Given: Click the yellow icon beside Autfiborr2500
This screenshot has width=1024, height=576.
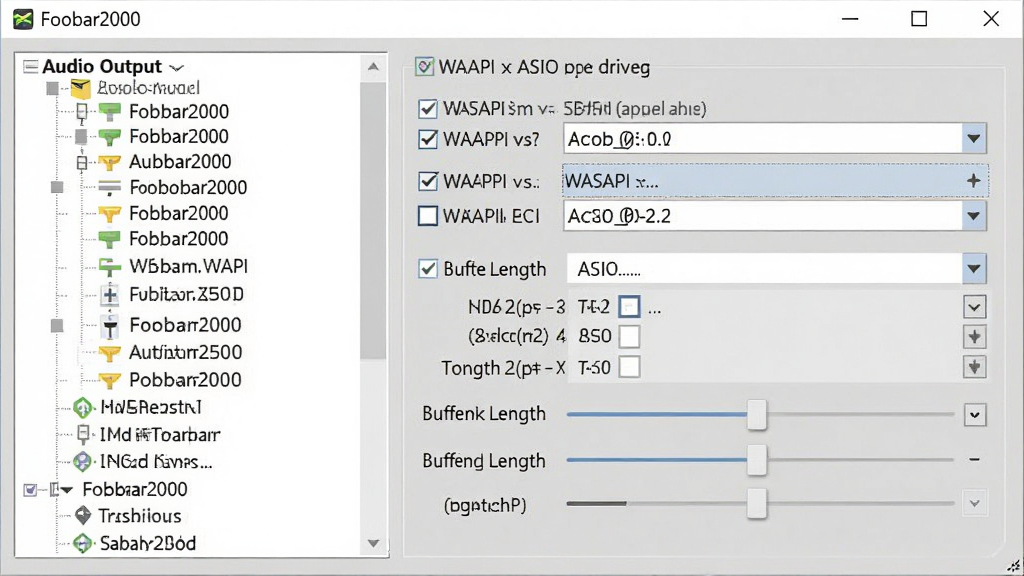Looking at the screenshot, I should (109, 353).
